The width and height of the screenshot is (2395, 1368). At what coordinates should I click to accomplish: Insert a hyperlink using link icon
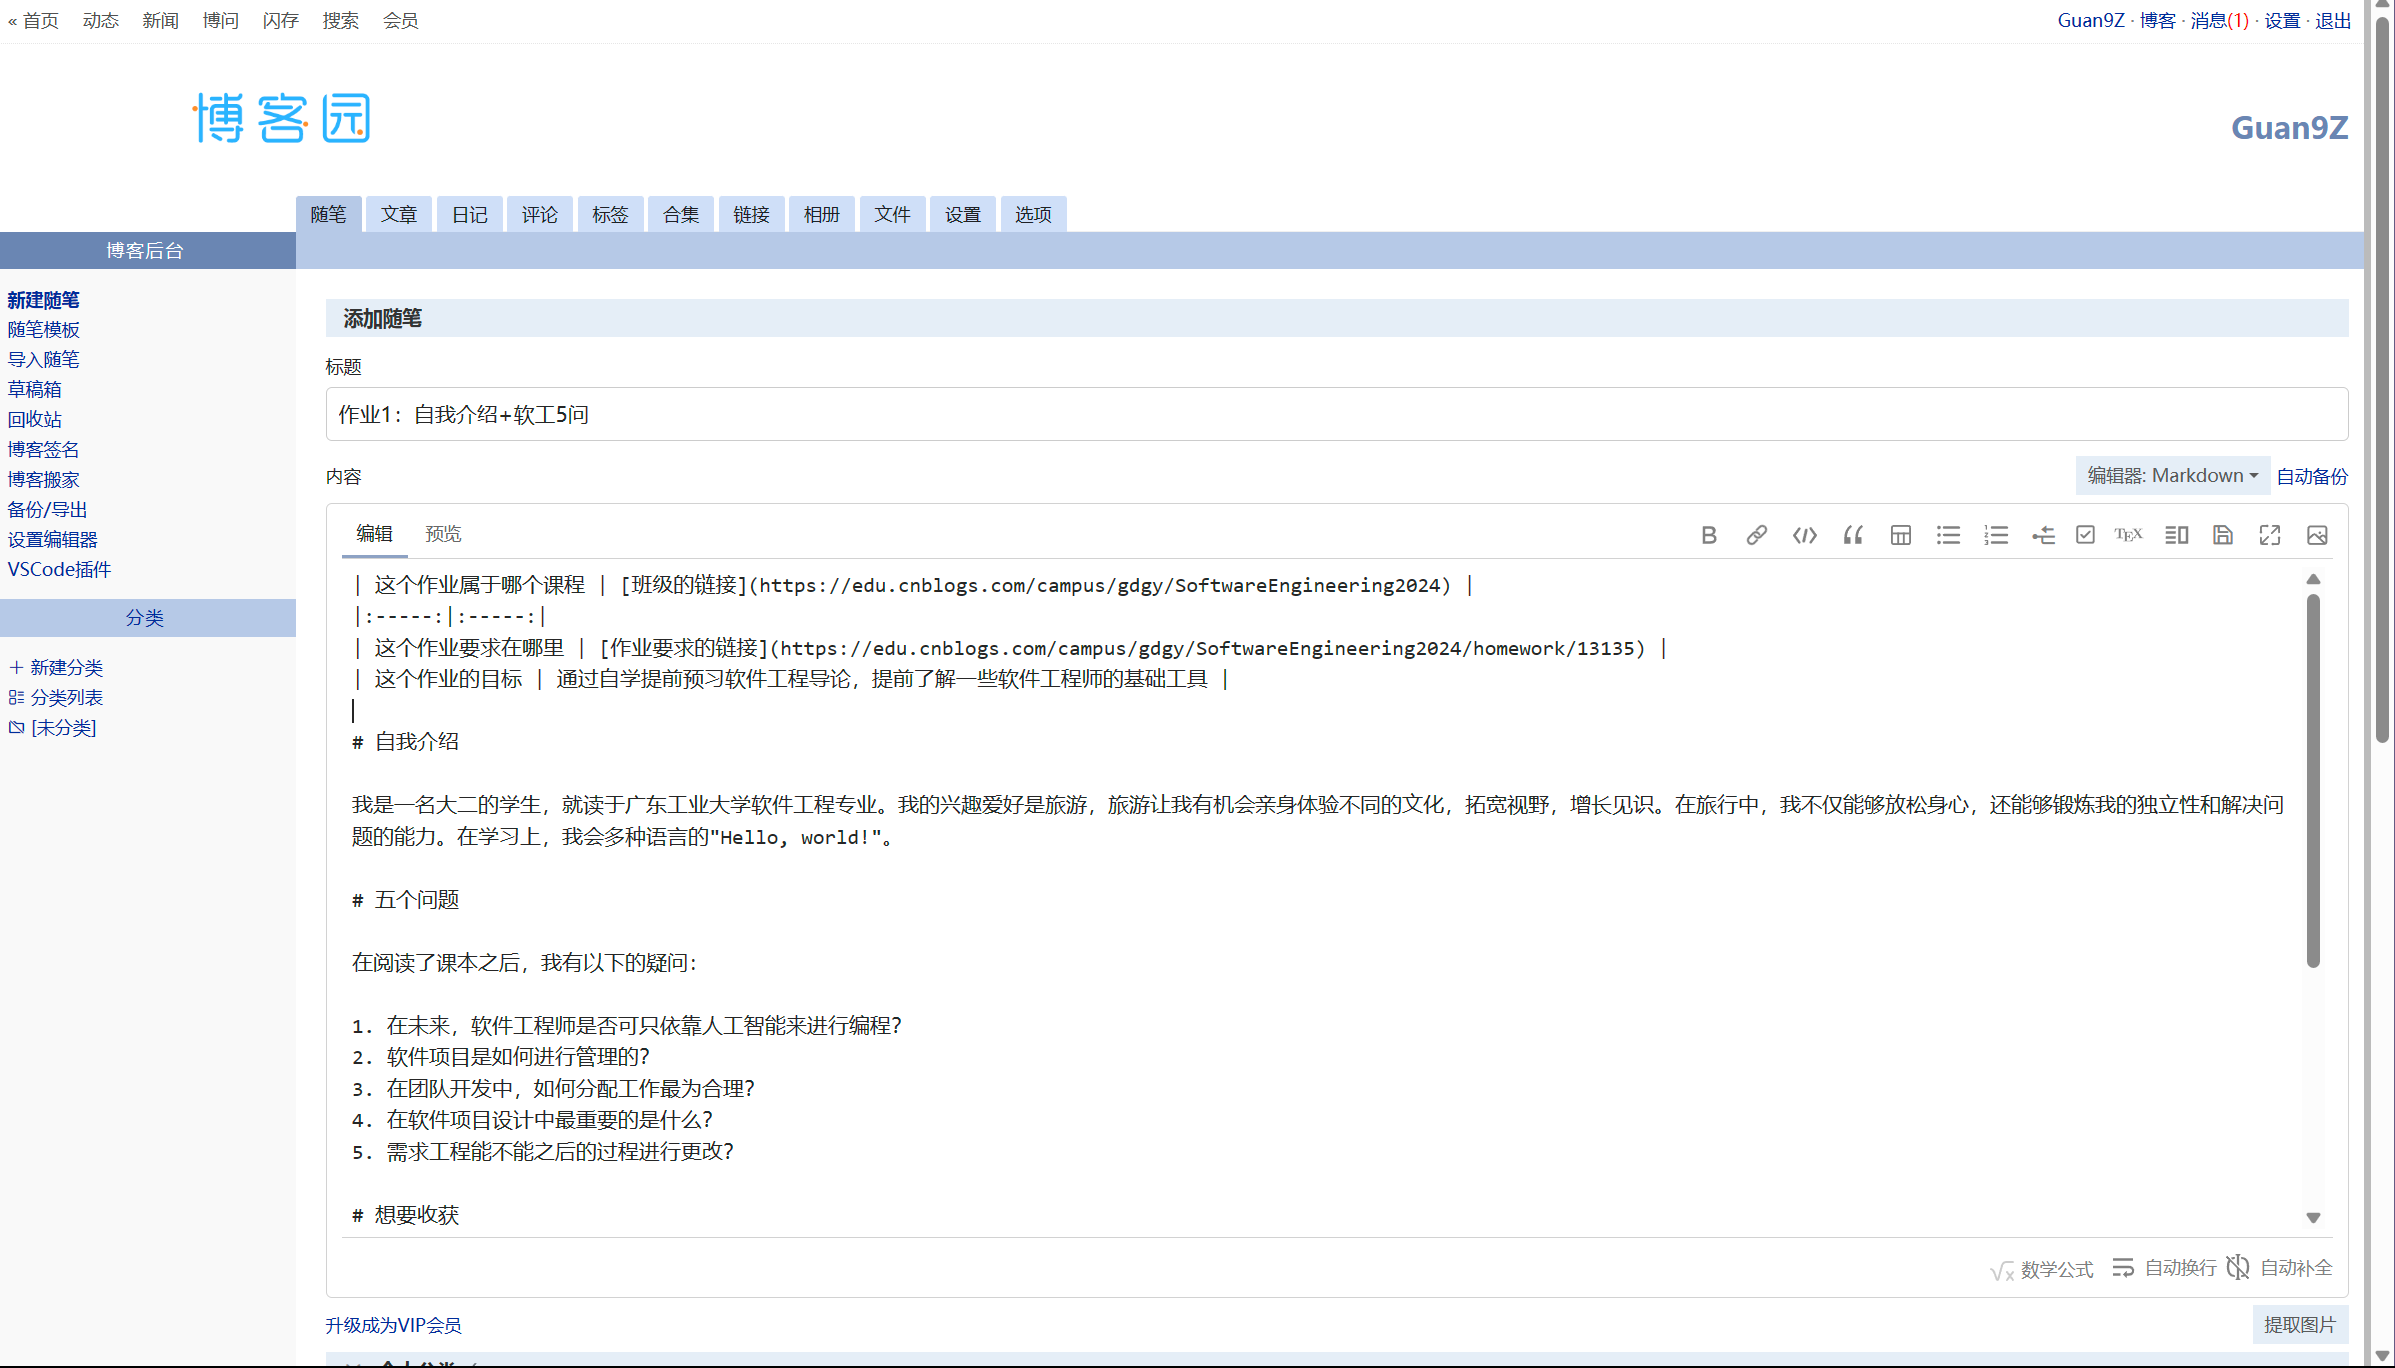point(1756,535)
